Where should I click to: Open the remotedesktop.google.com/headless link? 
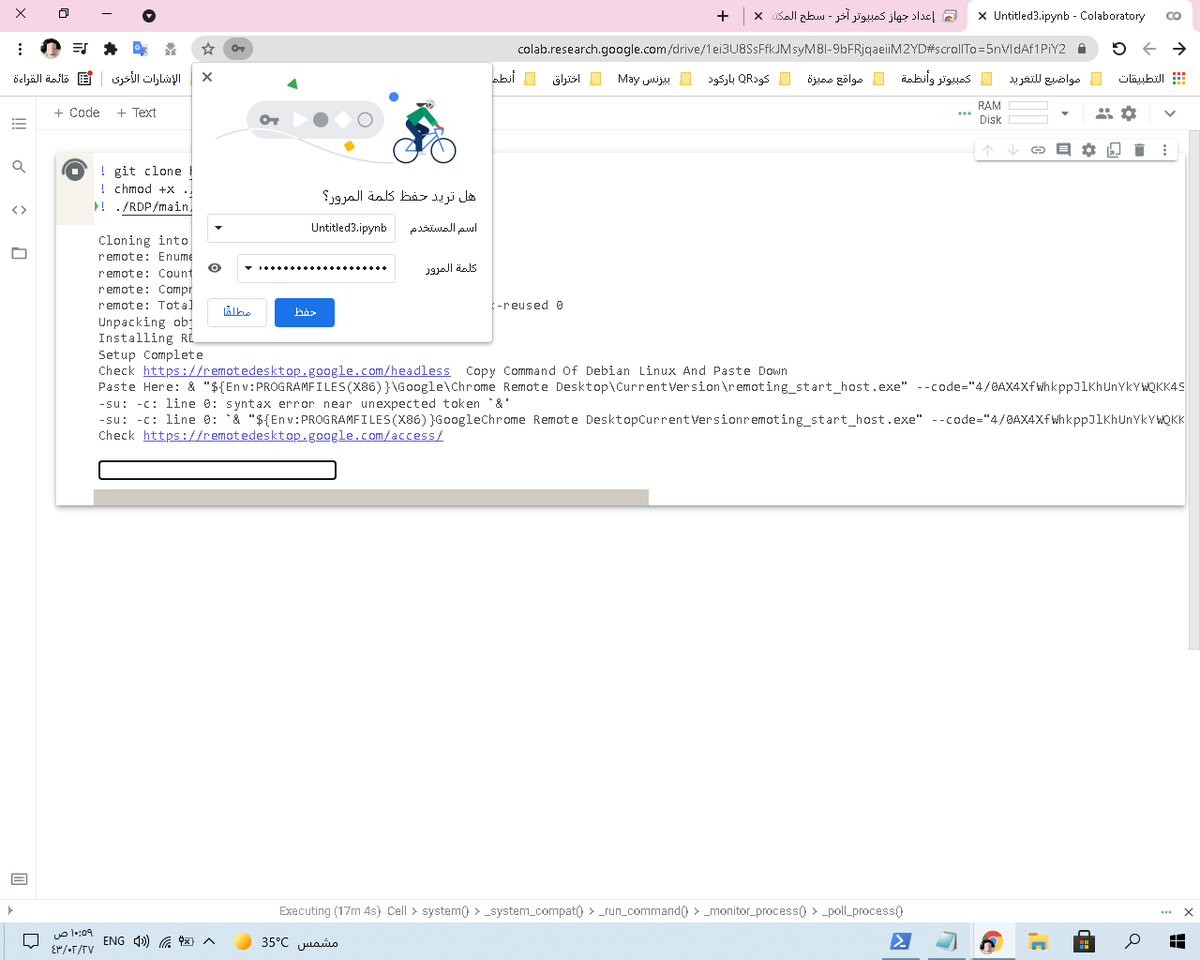[x=296, y=371]
